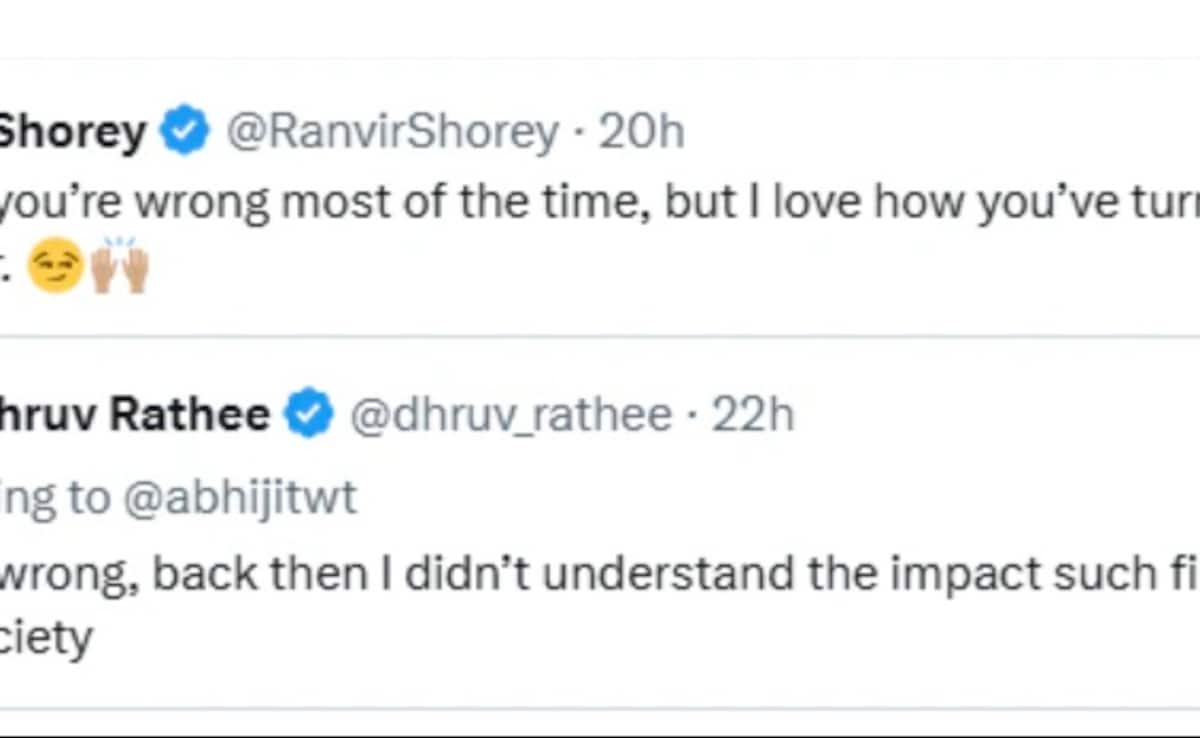1200x738 pixels.
Task: Click the verified badge beside Dhruv Rathee
Action: (x=309, y=415)
